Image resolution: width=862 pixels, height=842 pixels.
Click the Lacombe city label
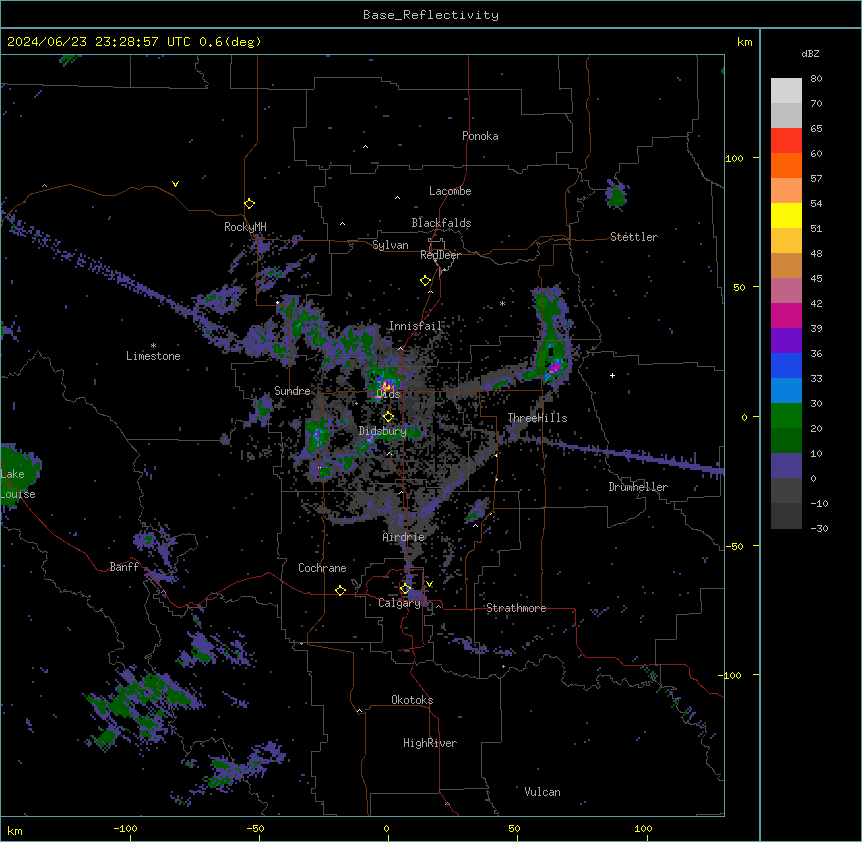coord(450,191)
